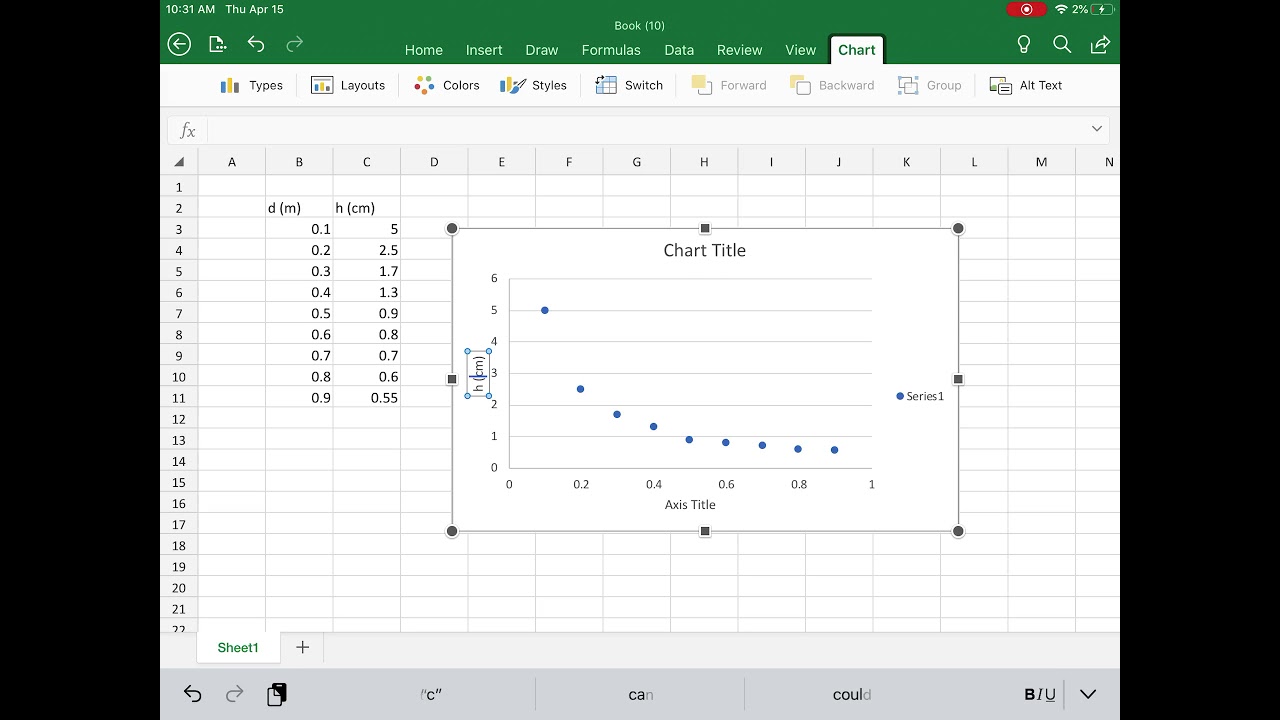Select the cell with value 1.7

coord(367,271)
